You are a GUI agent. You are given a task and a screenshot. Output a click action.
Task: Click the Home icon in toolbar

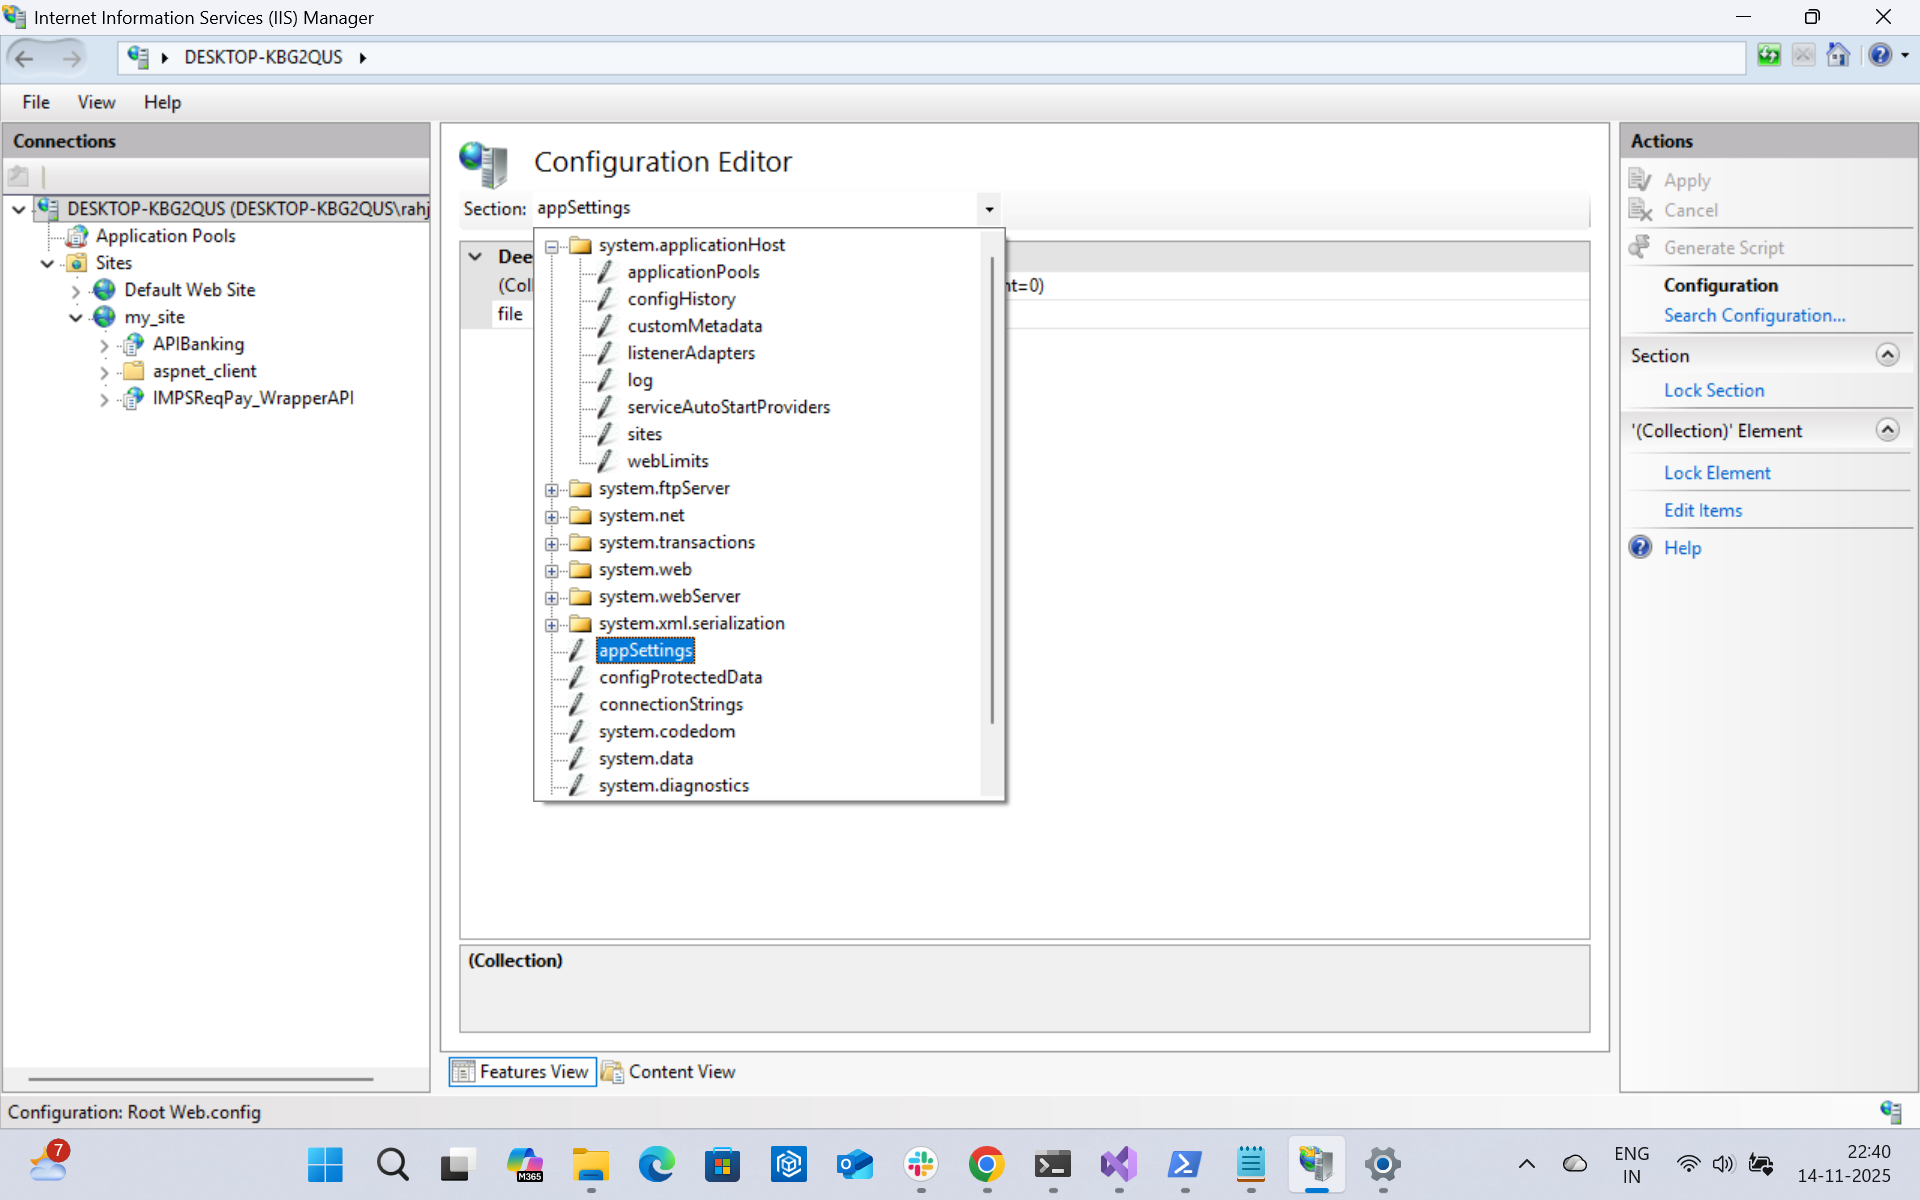coord(1837,56)
